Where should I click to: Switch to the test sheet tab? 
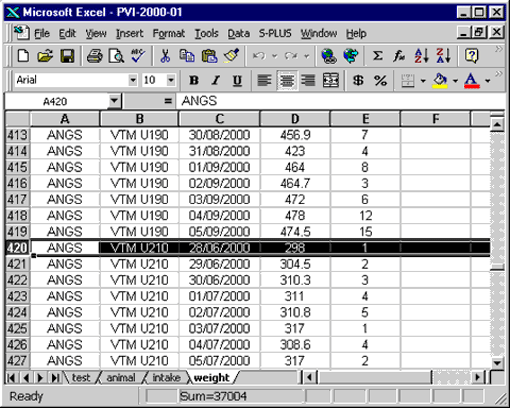click(x=81, y=377)
